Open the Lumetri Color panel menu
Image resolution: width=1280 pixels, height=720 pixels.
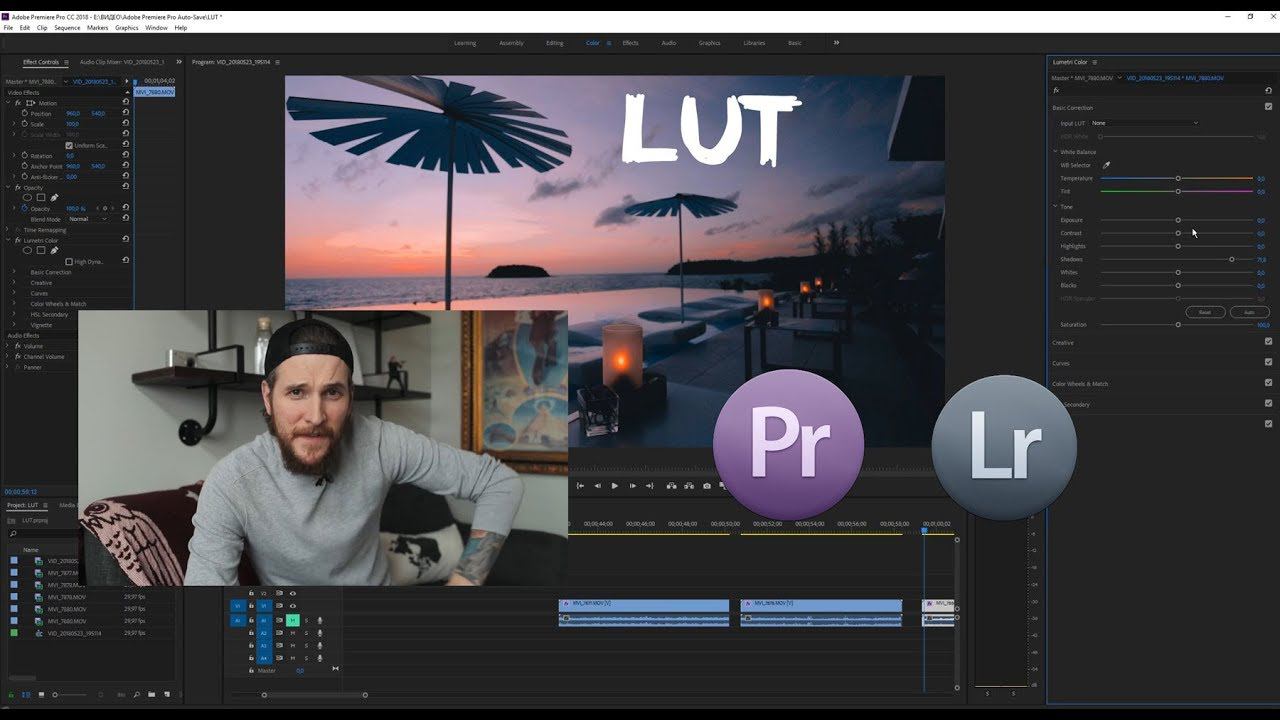[1094, 62]
